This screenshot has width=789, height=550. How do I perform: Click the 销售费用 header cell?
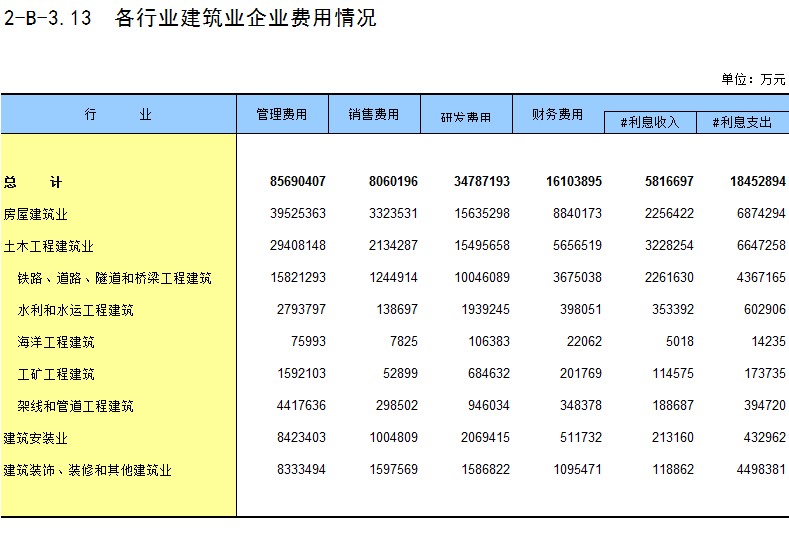tap(374, 115)
